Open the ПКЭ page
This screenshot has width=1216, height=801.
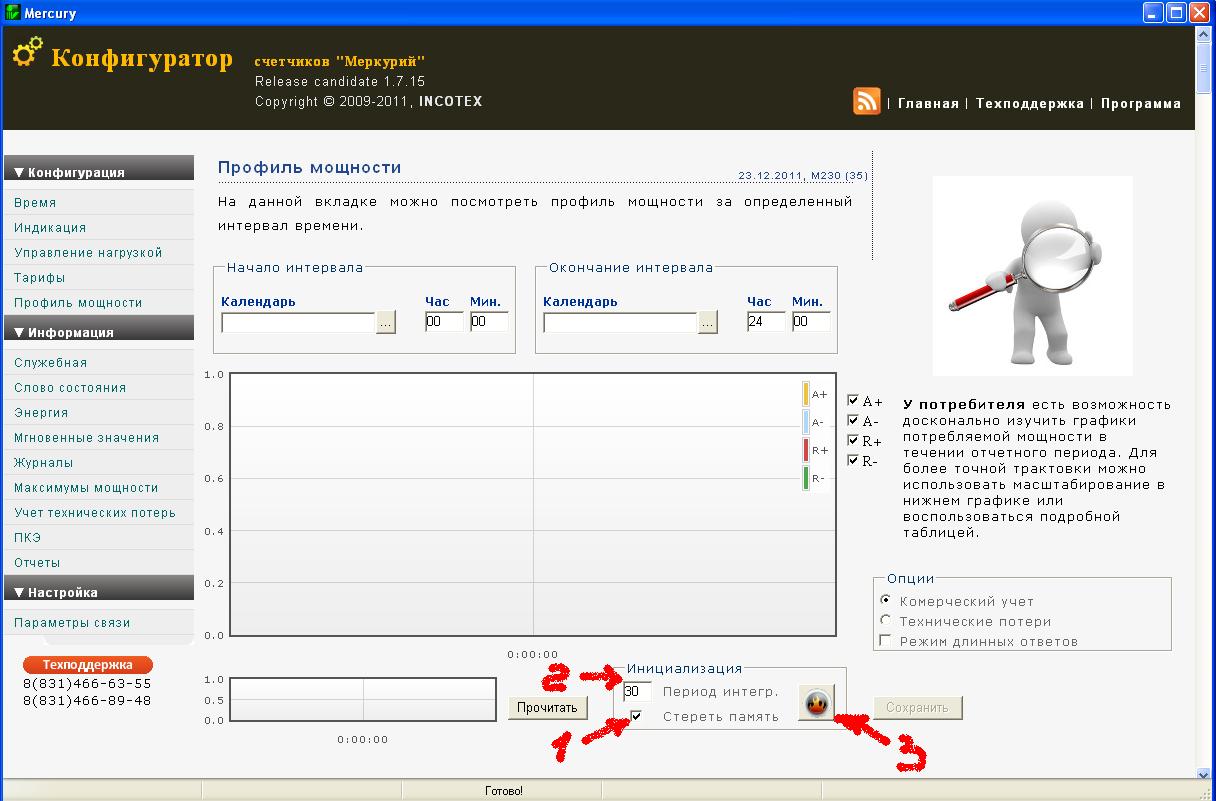(x=27, y=537)
